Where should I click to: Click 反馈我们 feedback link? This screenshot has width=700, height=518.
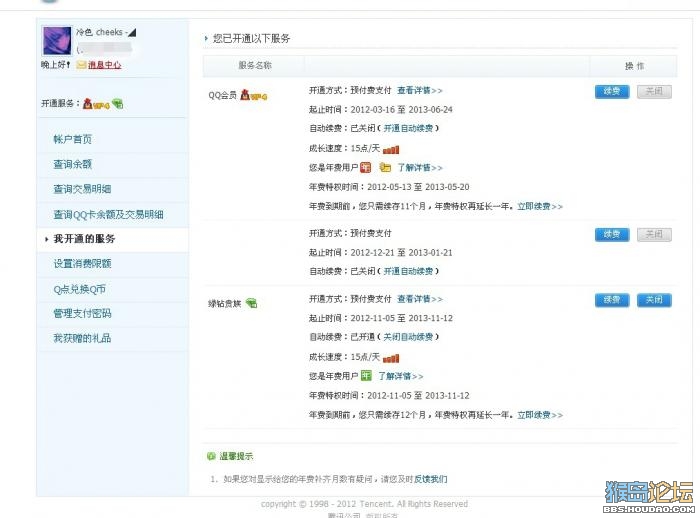pos(430,479)
